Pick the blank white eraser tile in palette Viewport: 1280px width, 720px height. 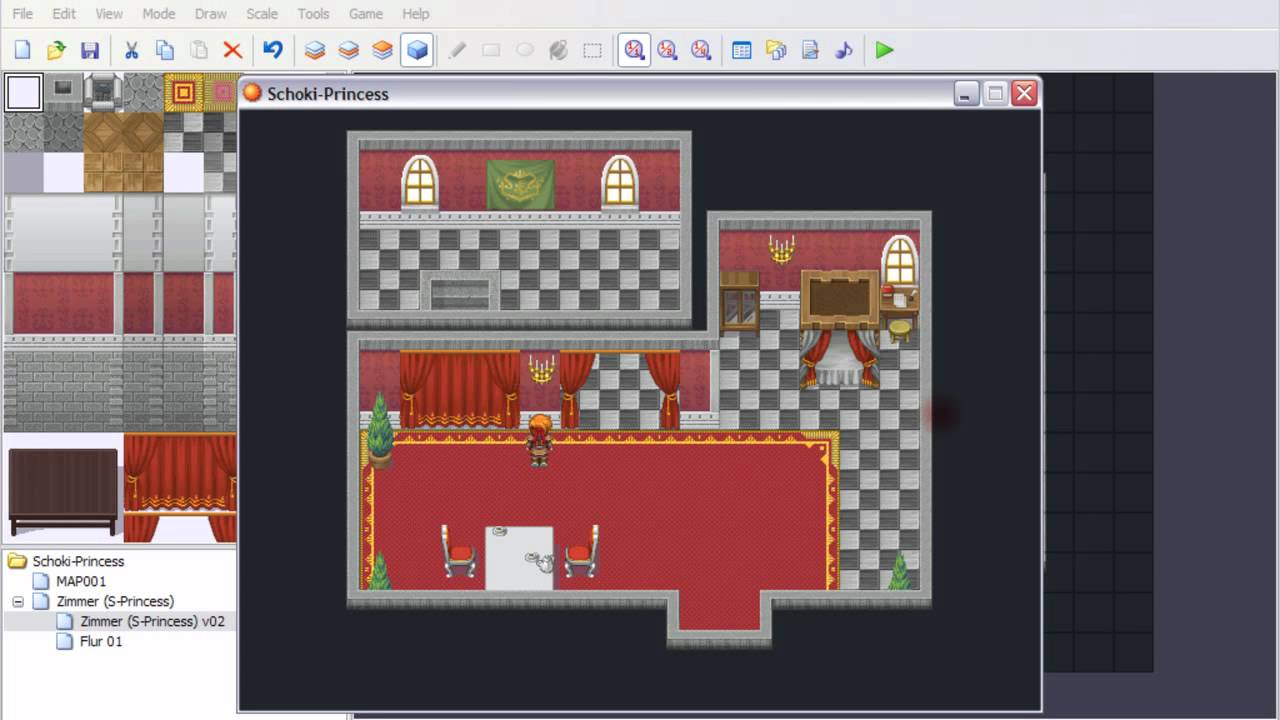(23, 92)
